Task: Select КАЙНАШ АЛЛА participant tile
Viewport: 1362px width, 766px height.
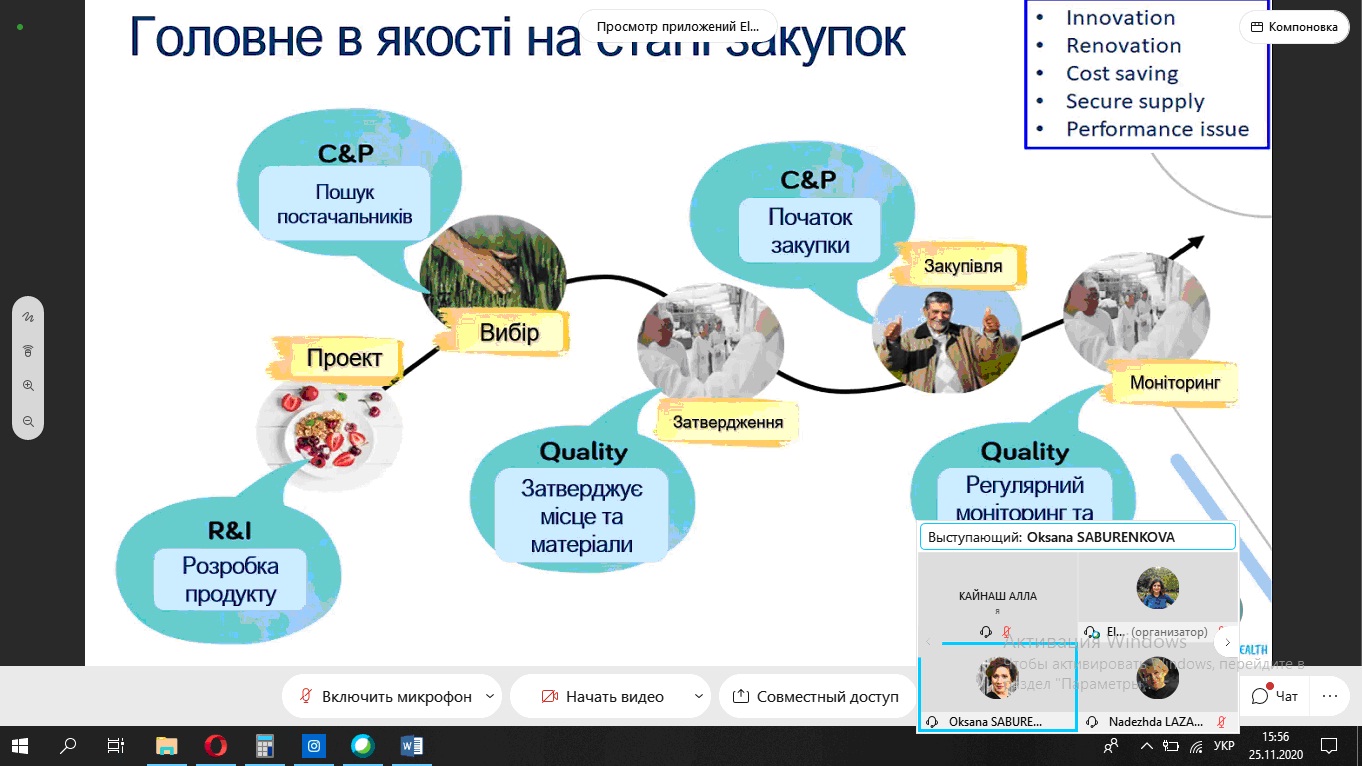Action: click(x=997, y=597)
